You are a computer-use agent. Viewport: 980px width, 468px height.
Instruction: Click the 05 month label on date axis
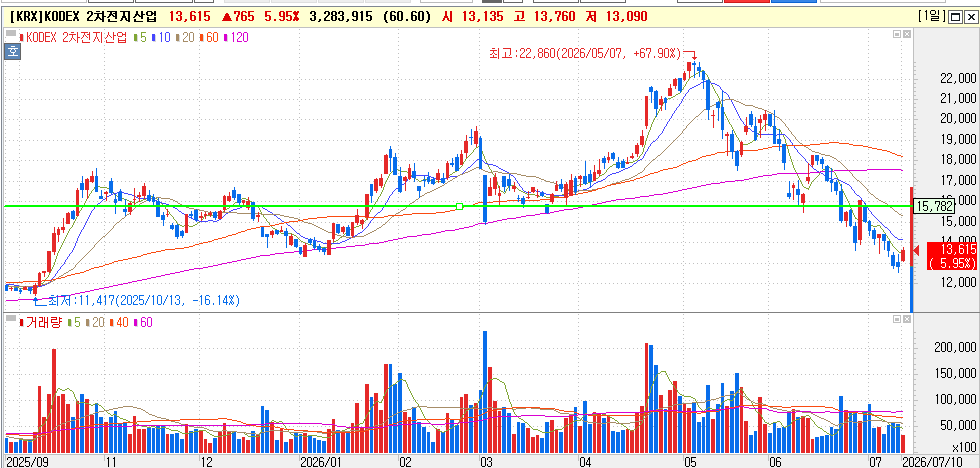click(690, 462)
